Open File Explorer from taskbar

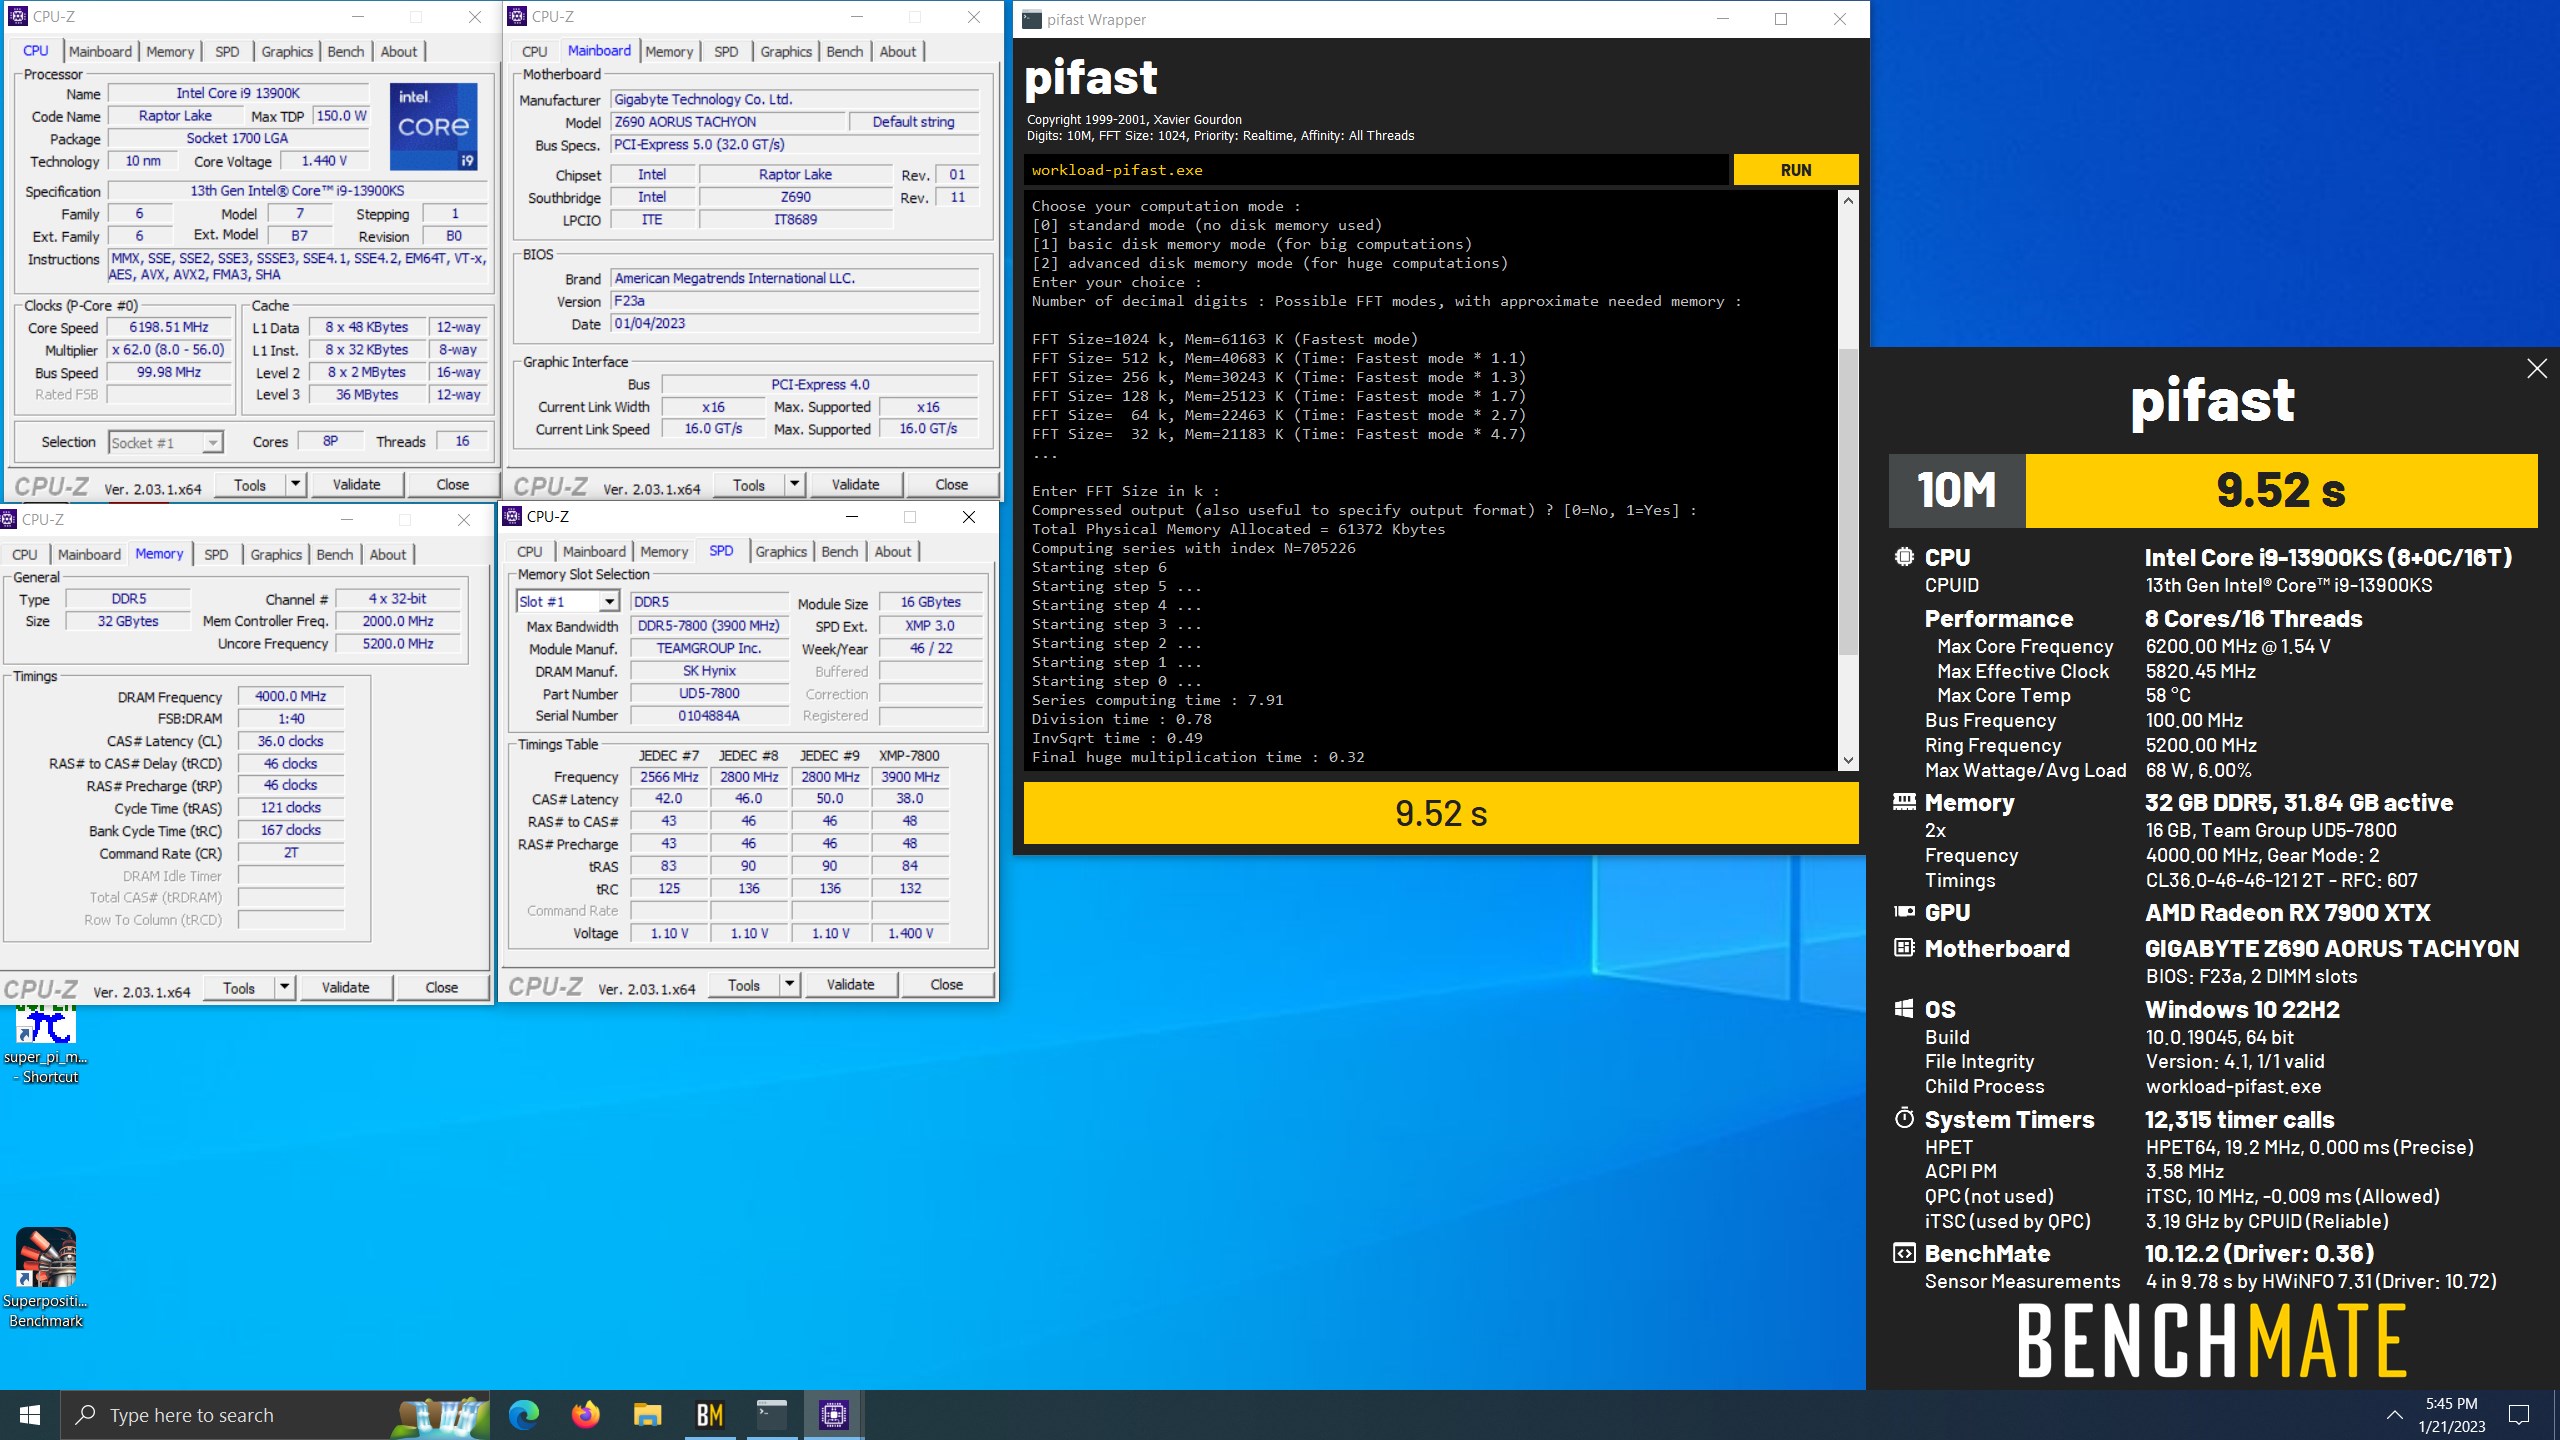(648, 1415)
